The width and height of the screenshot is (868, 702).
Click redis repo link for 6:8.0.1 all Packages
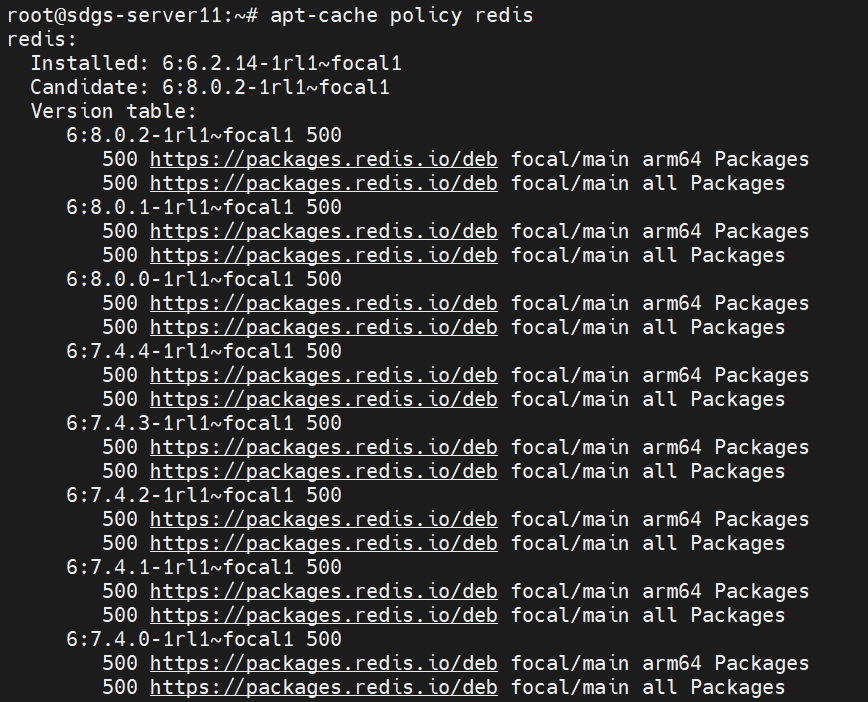coord(324,255)
